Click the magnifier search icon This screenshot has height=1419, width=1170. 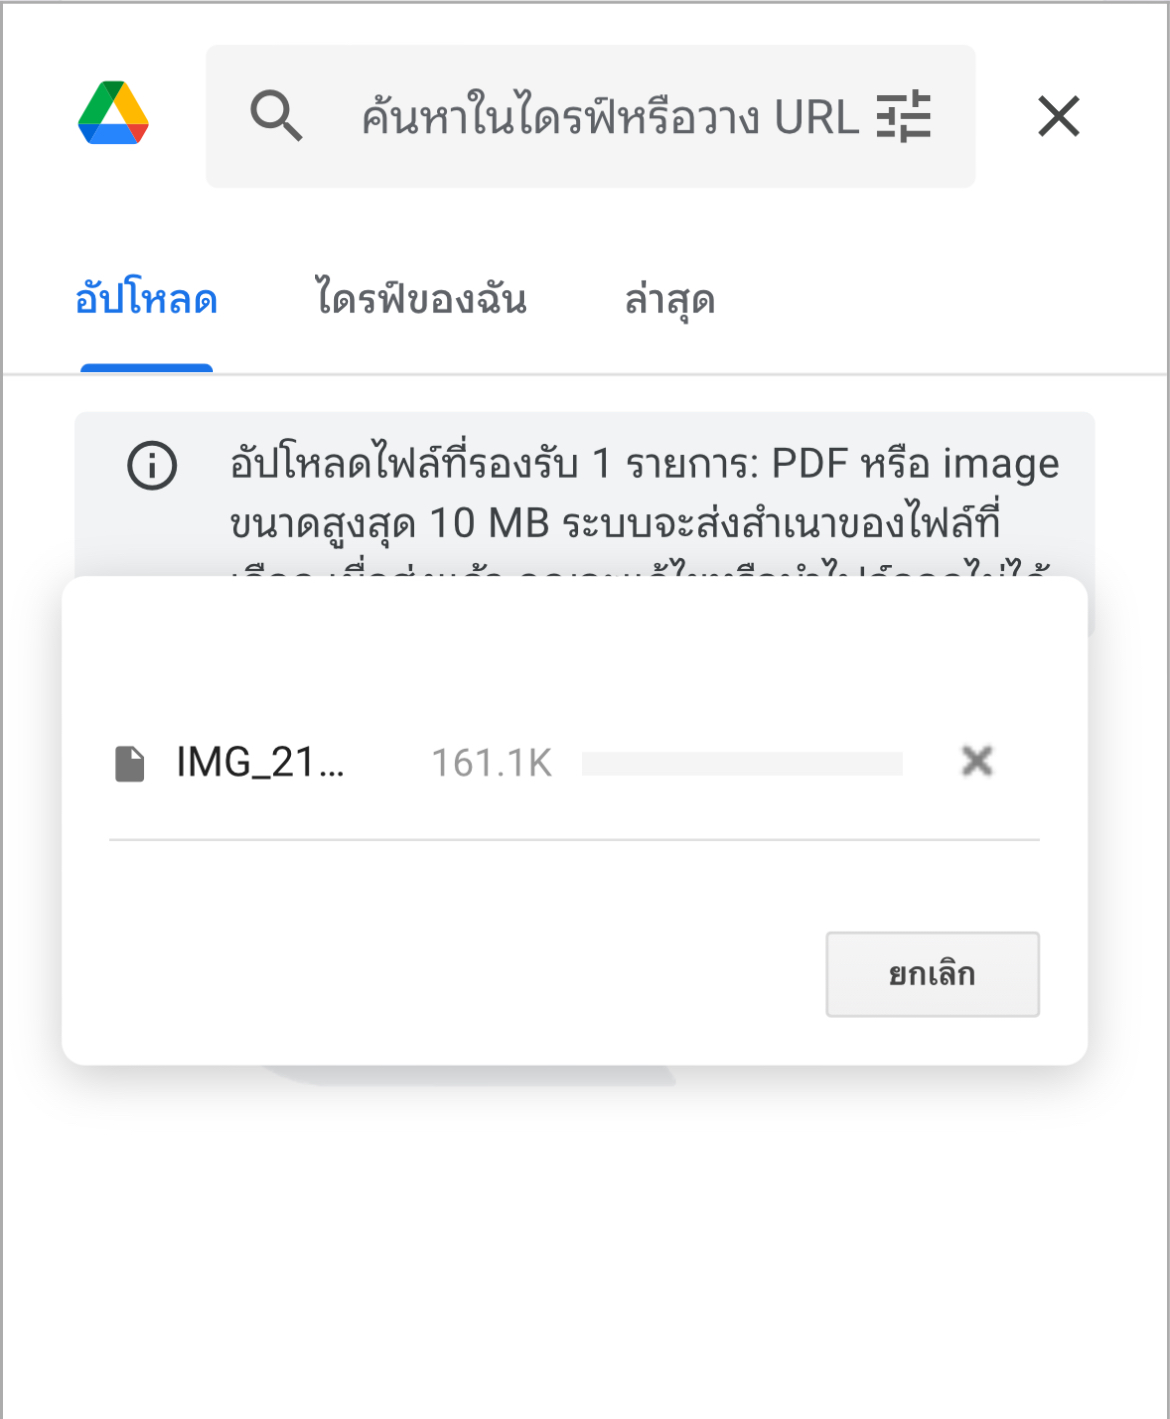[276, 116]
